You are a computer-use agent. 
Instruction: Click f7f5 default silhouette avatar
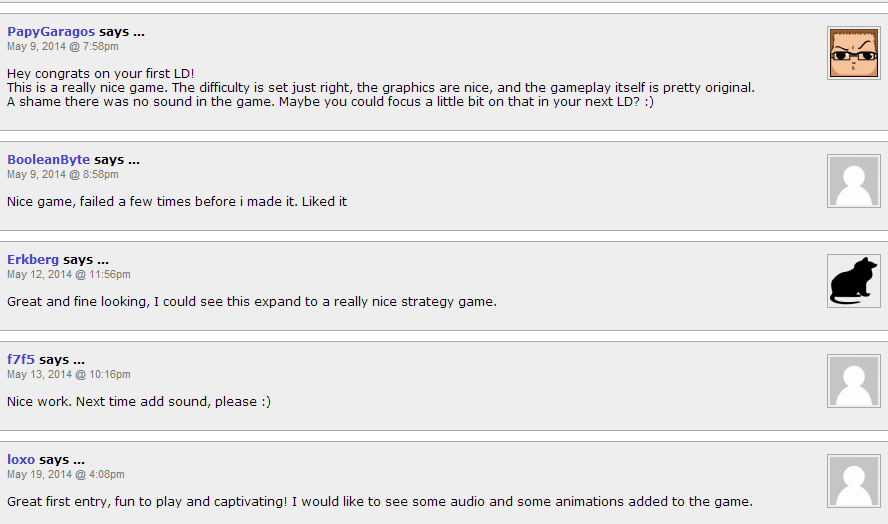853,381
